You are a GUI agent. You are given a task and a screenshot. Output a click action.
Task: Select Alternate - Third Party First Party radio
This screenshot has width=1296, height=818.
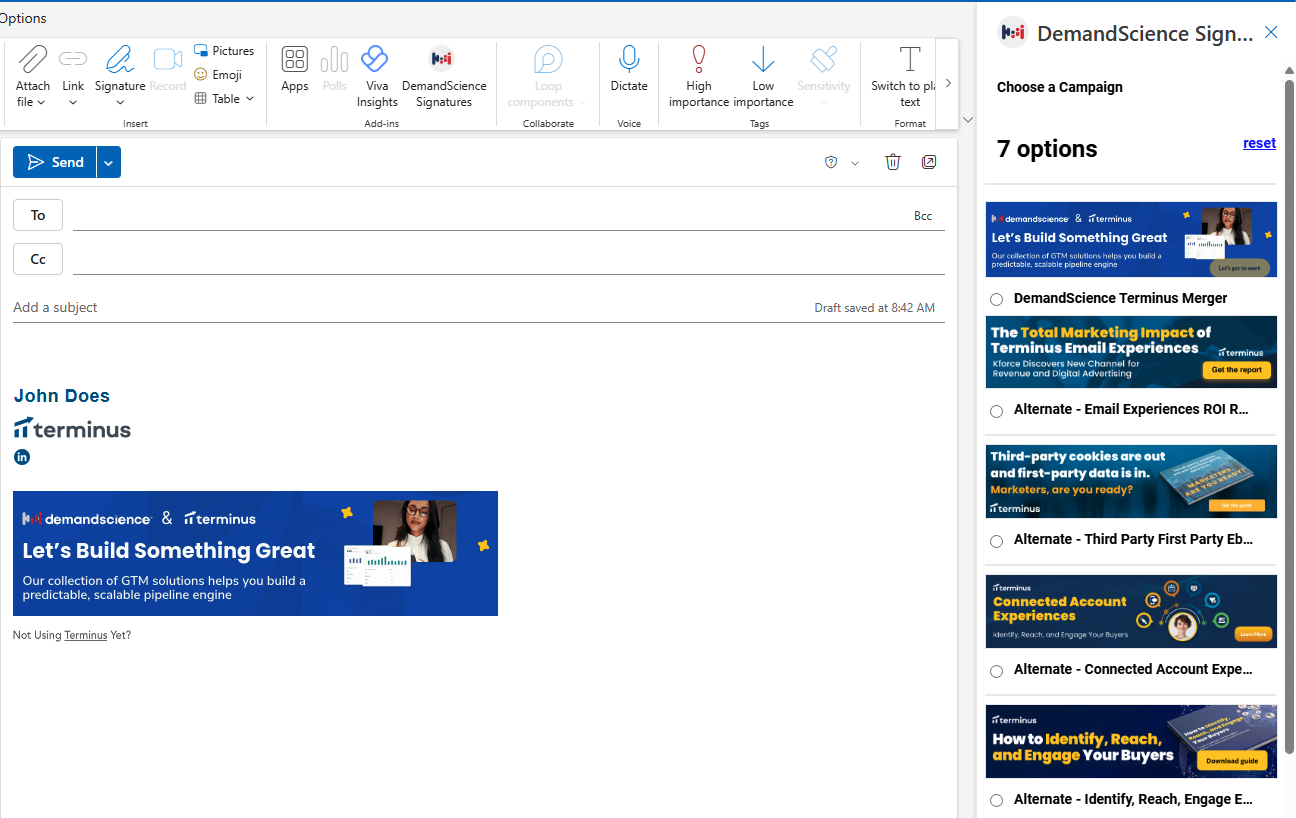tap(996, 541)
